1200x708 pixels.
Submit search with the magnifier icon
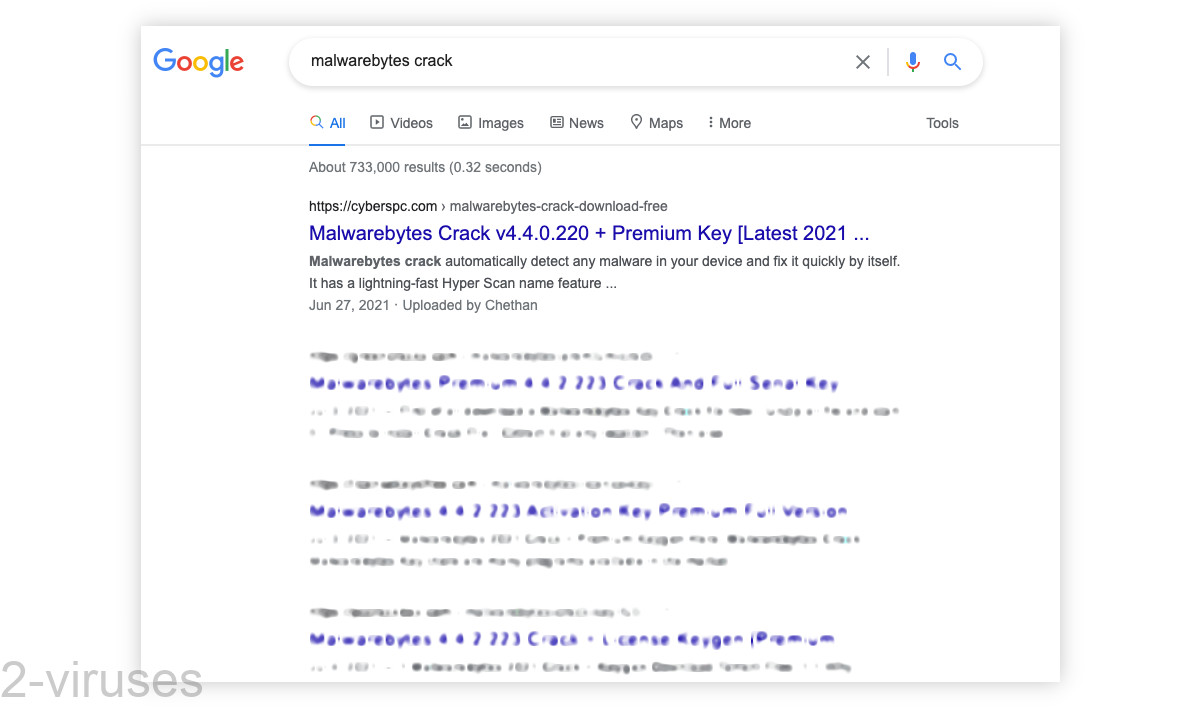coord(952,62)
